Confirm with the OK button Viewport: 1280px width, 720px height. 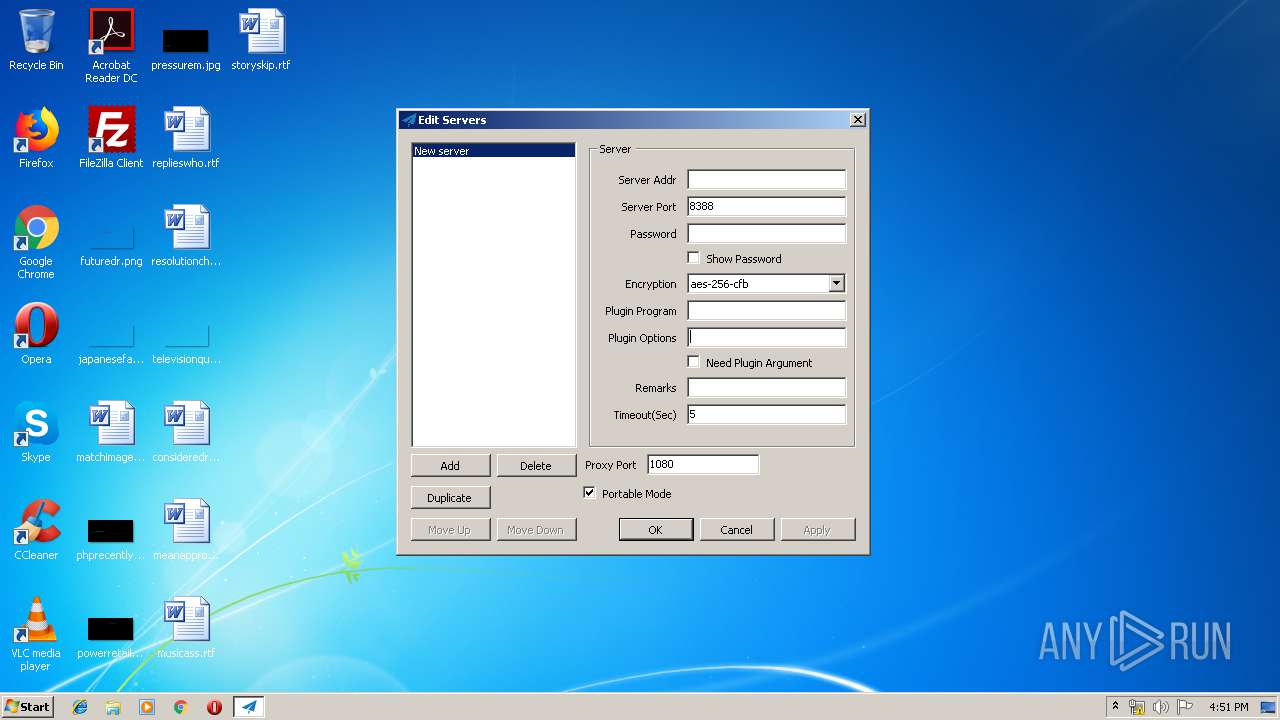pyautogui.click(x=655, y=529)
